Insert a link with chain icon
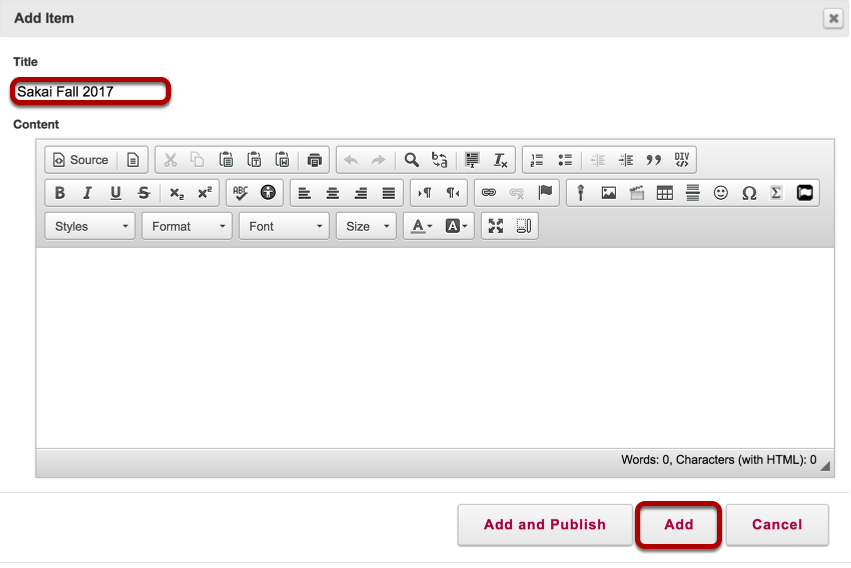Viewport: 851px width, 568px height. 488,193
